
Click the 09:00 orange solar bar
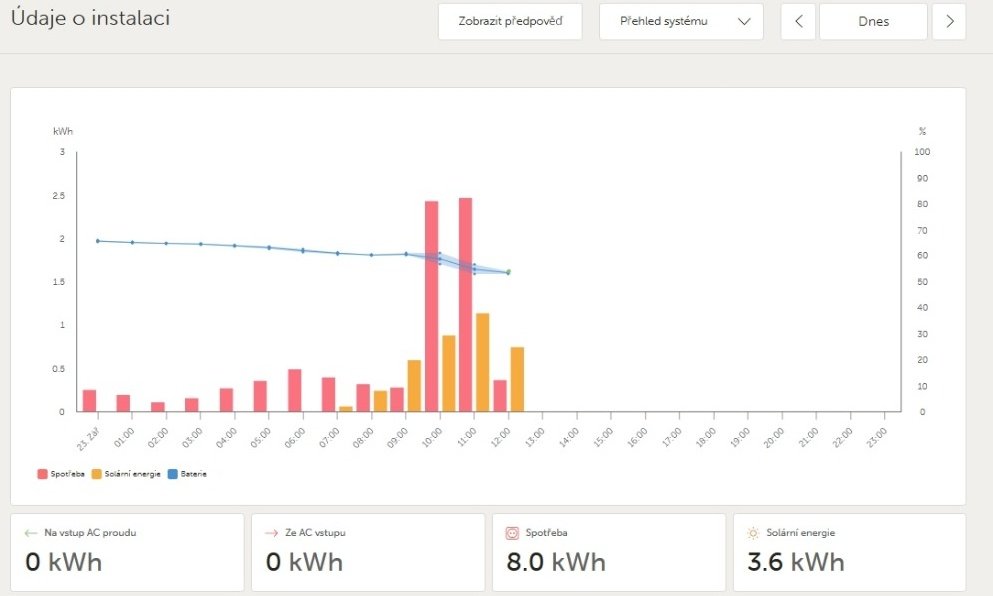click(x=414, y=385)
